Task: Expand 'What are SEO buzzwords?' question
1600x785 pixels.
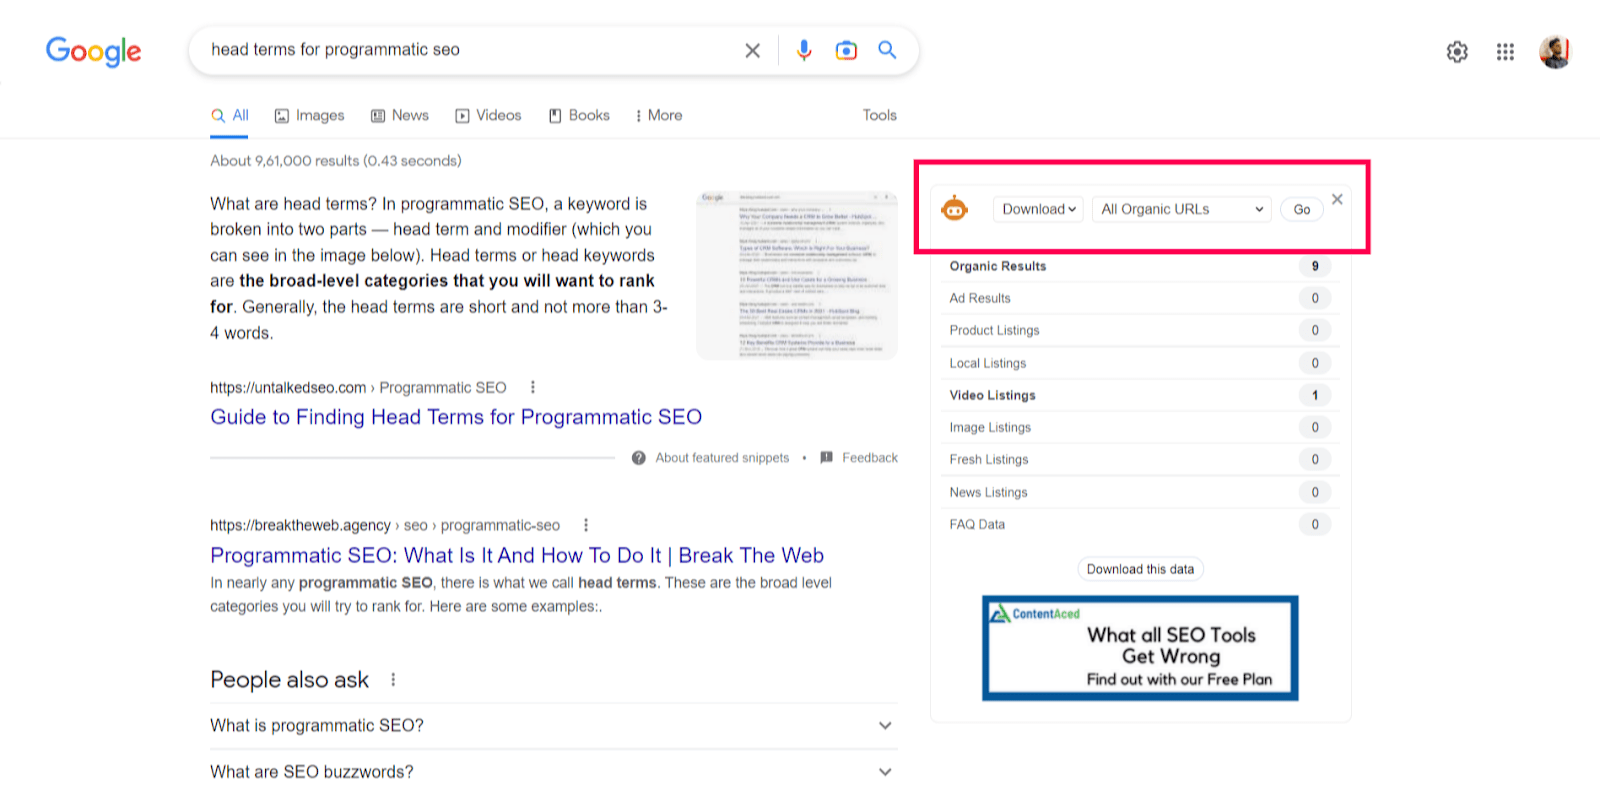Action: 554,772
